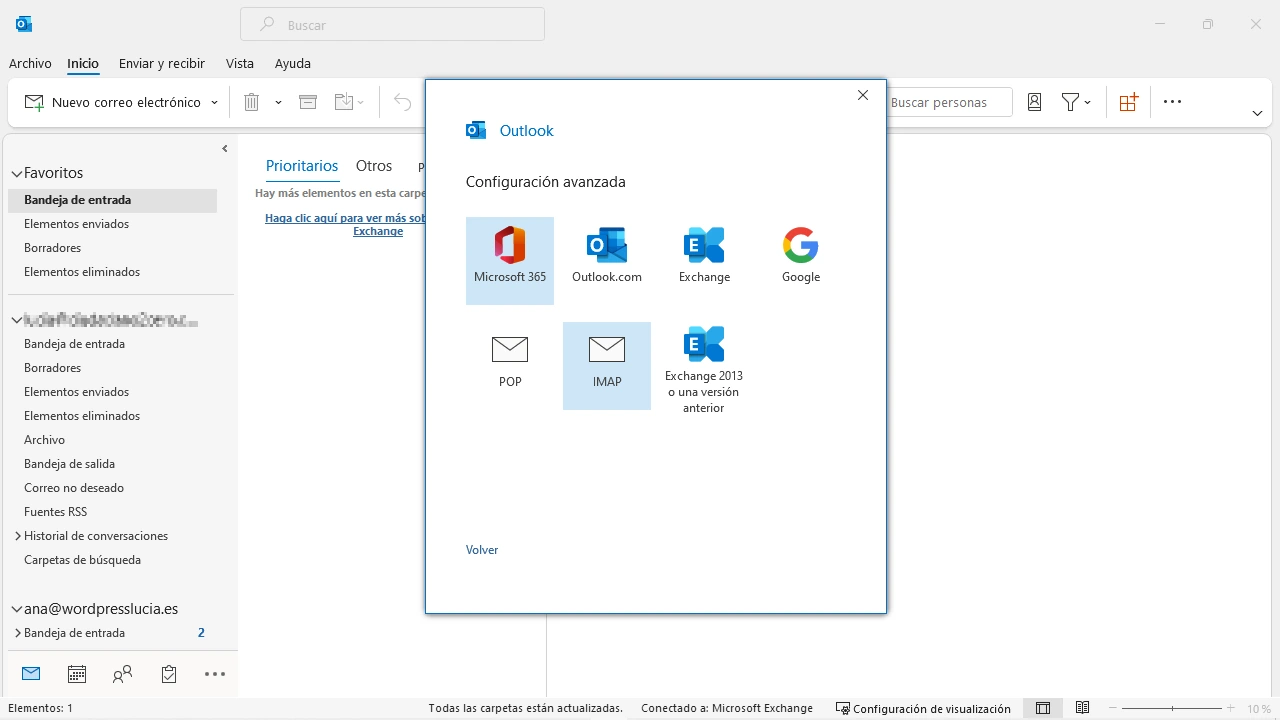This screenshot has height=720, width=1280.
Task: Switch to normal view status icon
Action: coord(1043,709)
